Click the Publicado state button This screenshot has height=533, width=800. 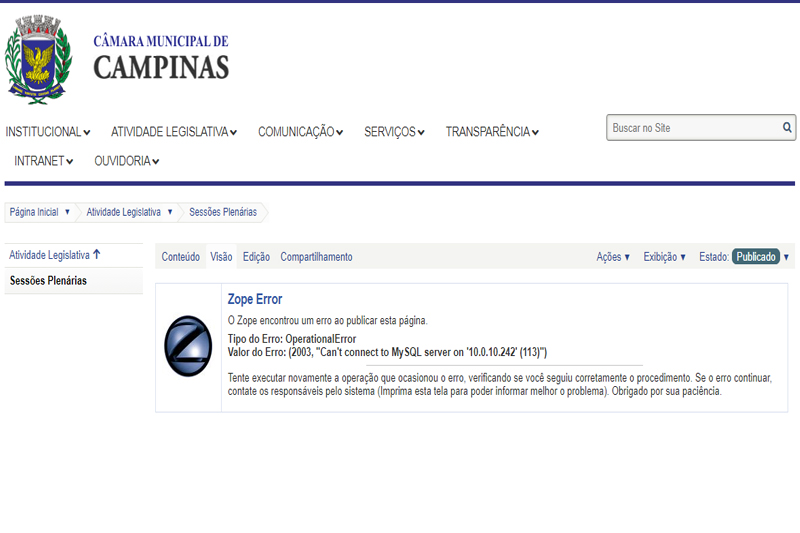[756, 257]
